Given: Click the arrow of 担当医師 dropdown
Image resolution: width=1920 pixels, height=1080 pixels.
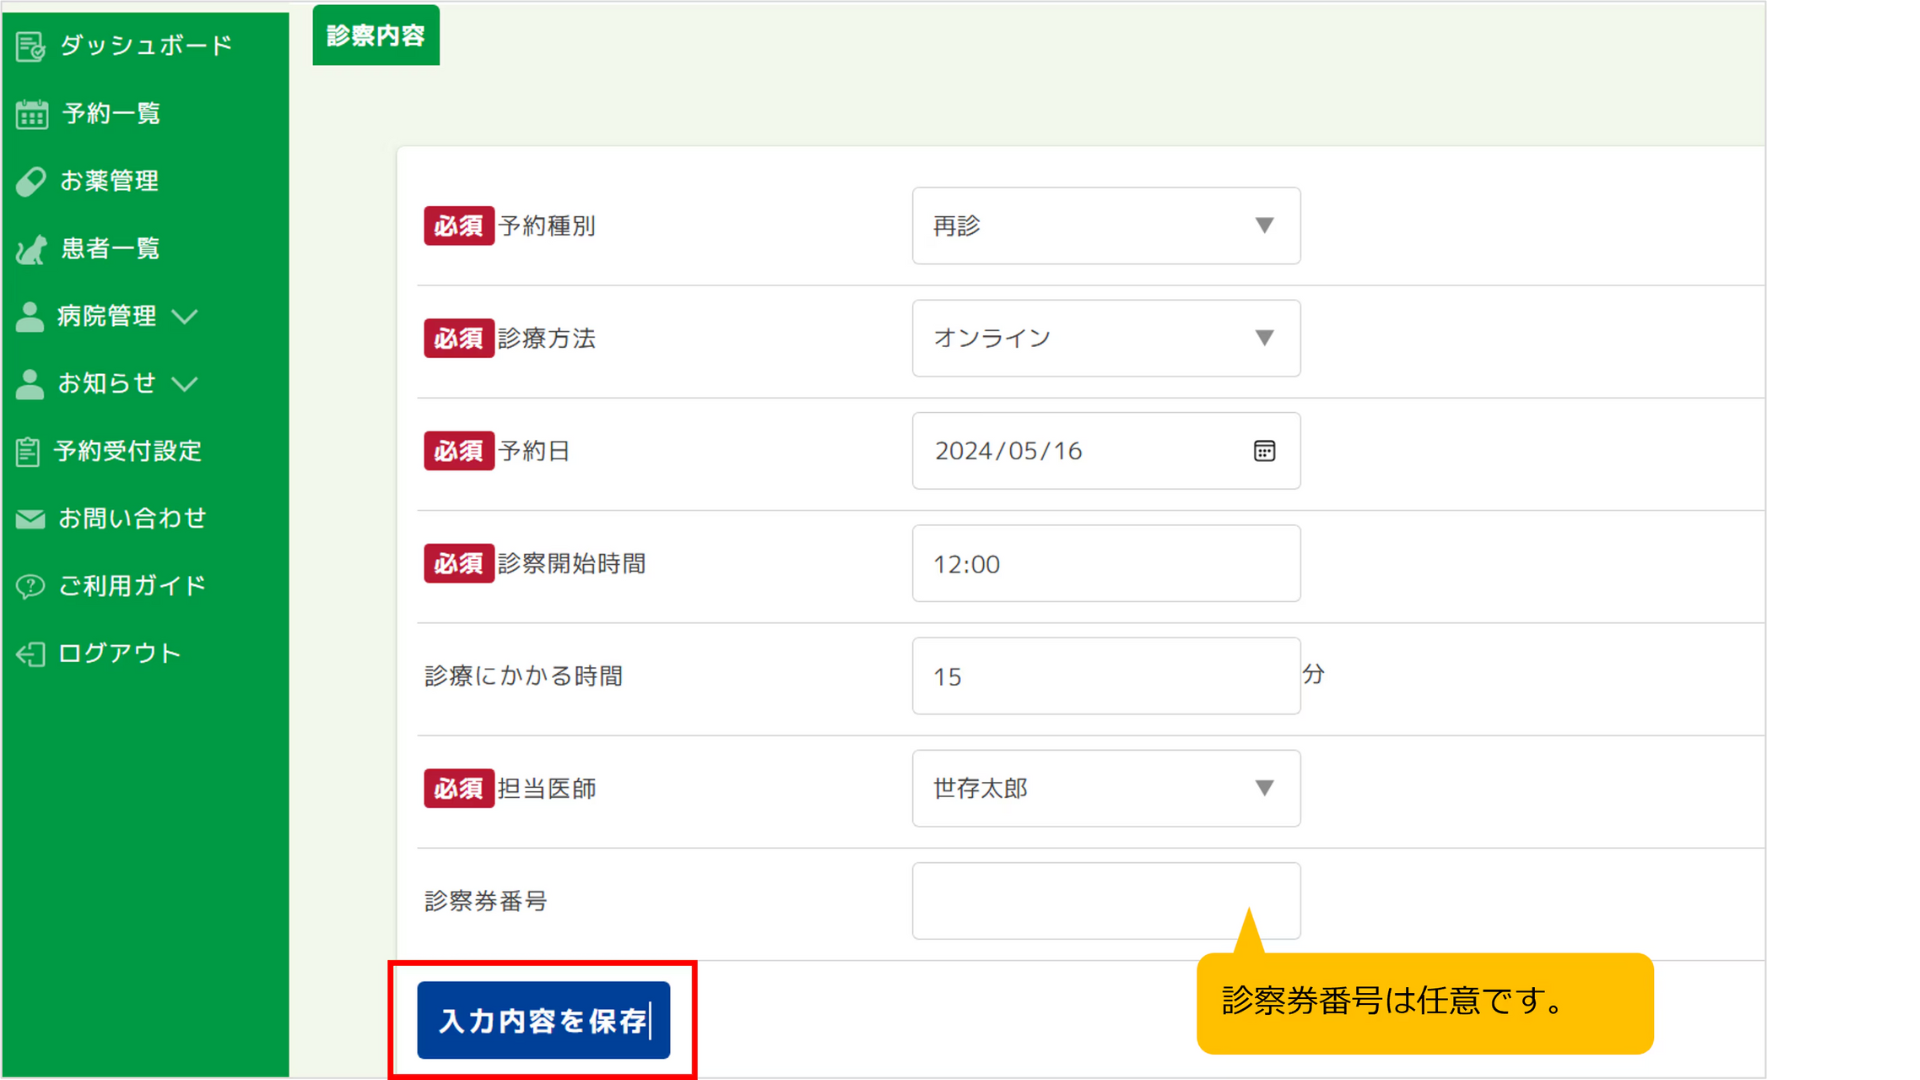Looking at the screenshot, I should (x=1264, y=789).
